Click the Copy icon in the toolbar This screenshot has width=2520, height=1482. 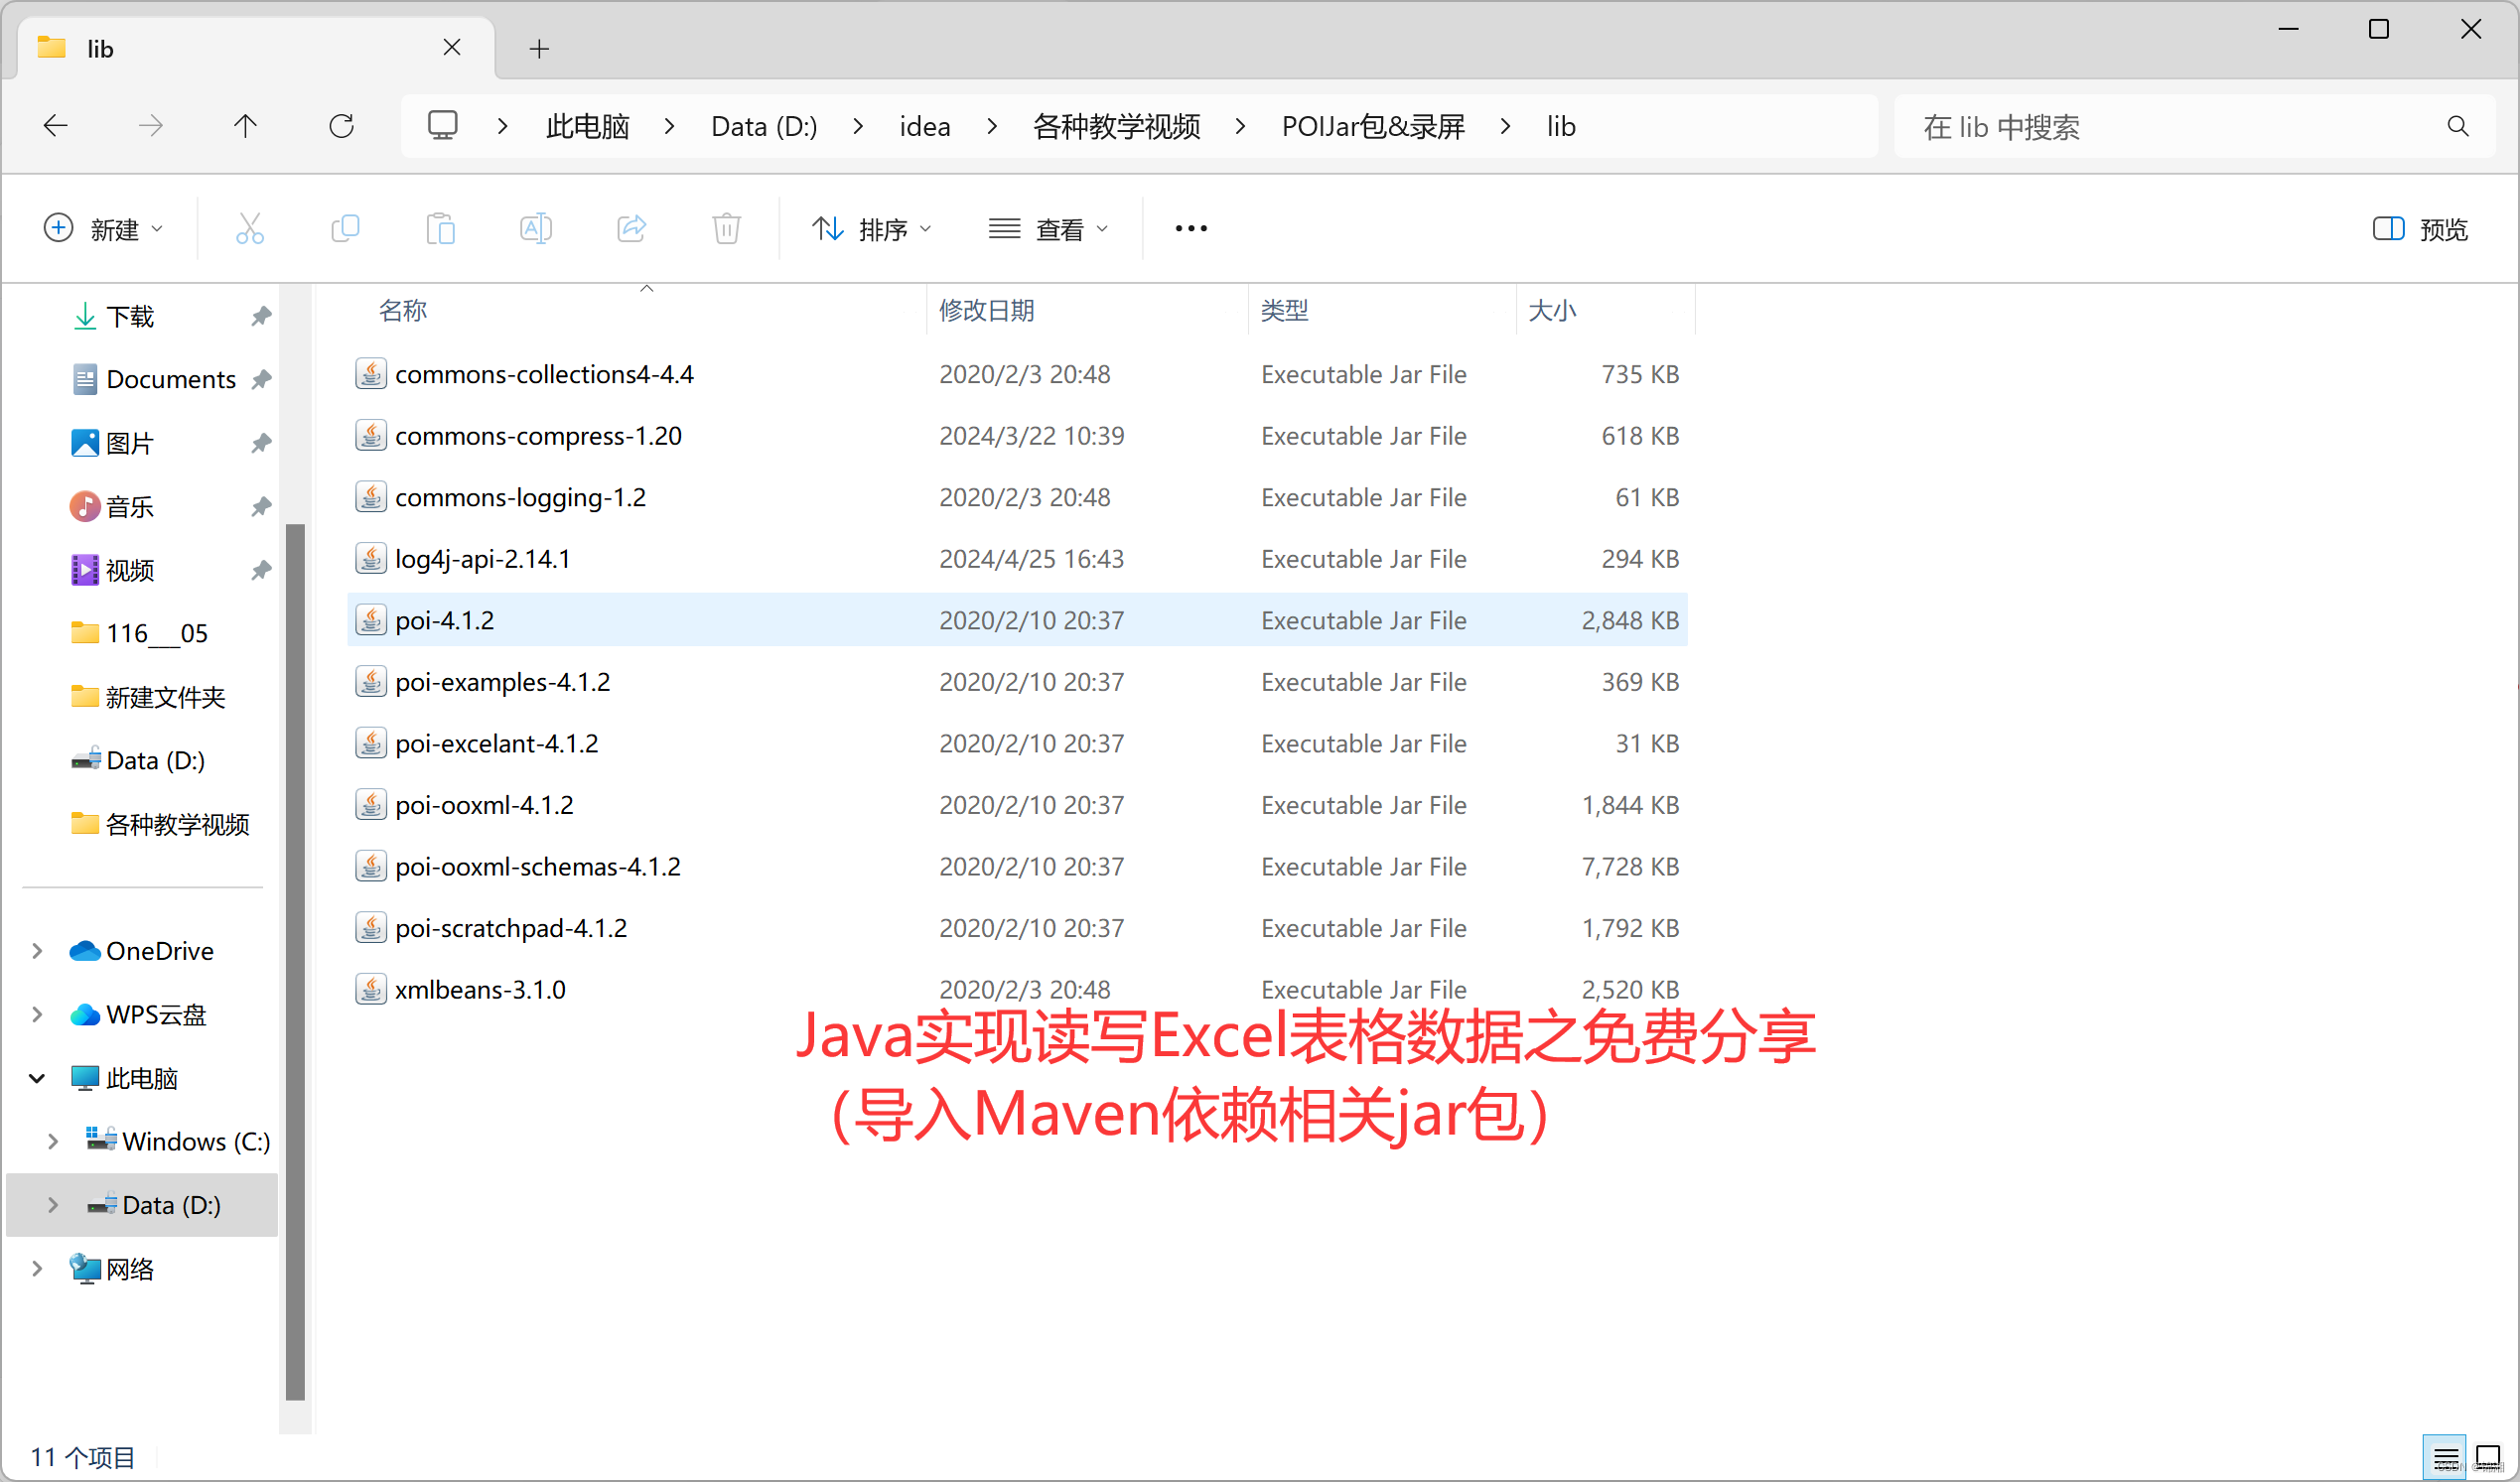point(345,228)
